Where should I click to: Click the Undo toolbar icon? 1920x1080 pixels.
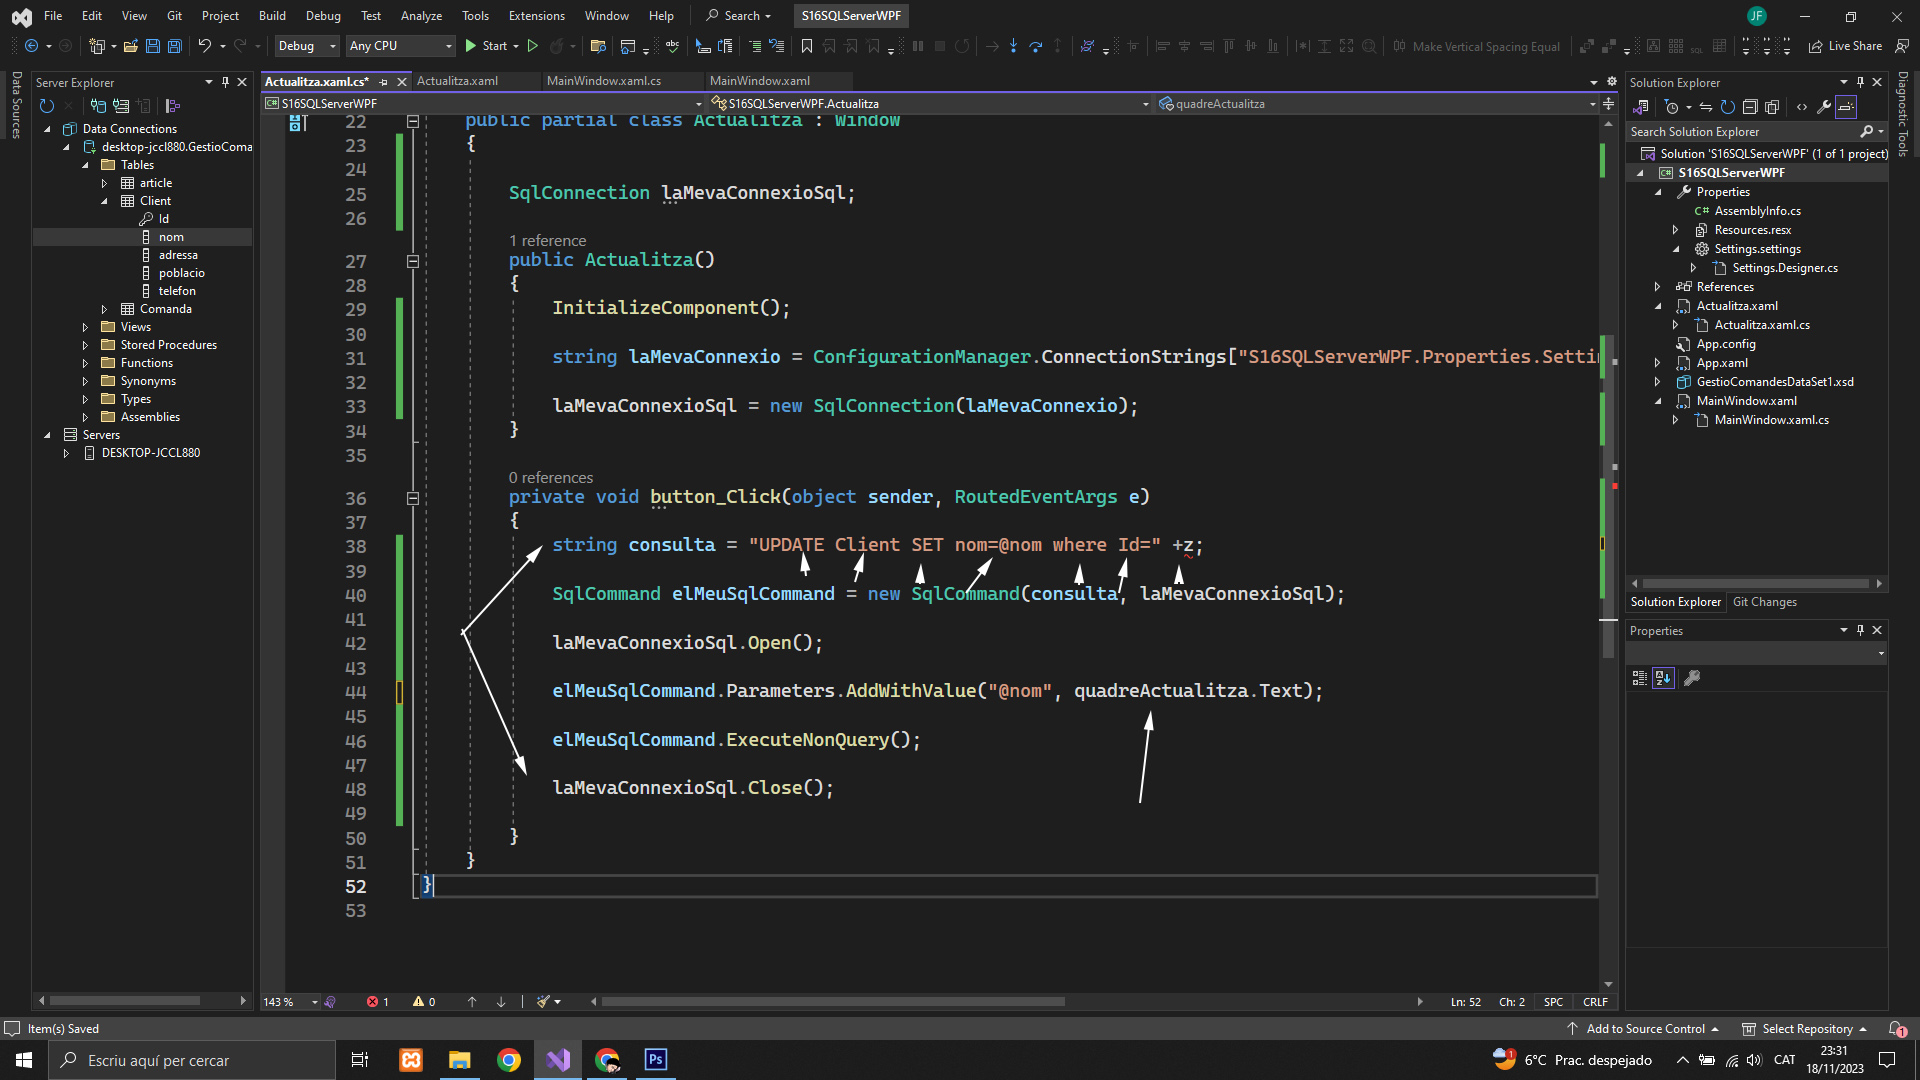point(204,46)
